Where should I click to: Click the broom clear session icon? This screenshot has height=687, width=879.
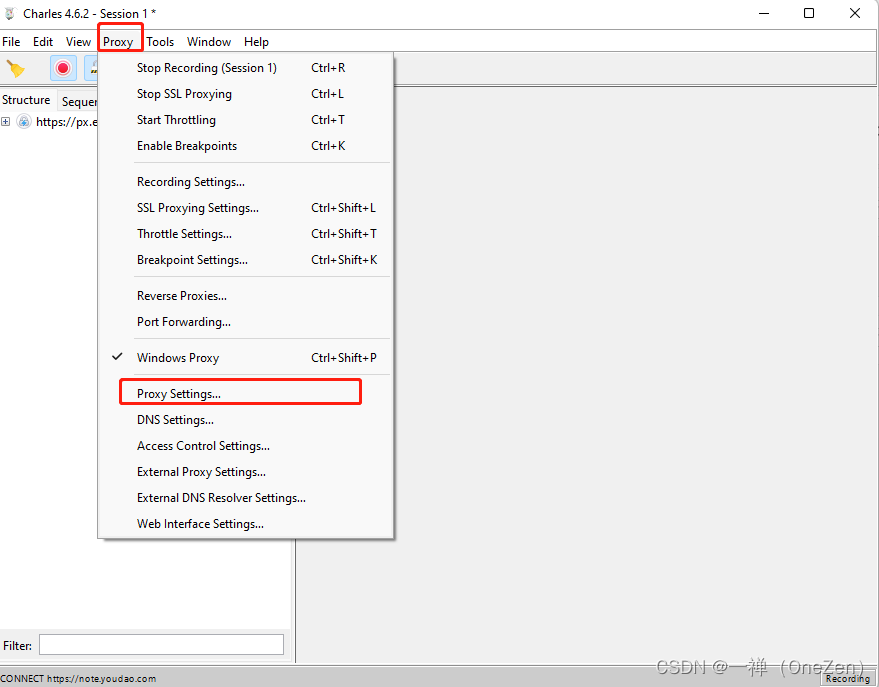(16, 69)
